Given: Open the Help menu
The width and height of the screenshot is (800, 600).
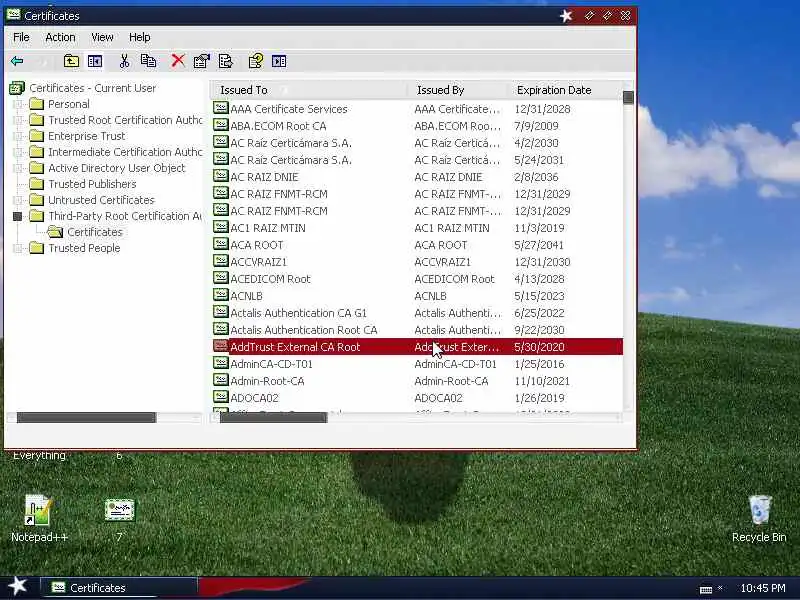Looking at the screenshot, I should [x=139, y=37].
